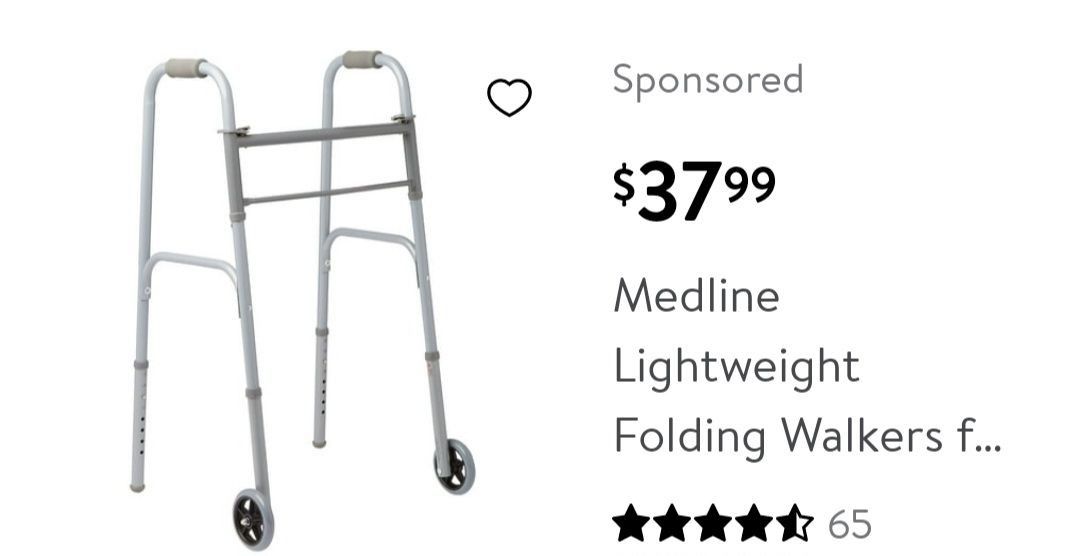Click the Sponsored label
This screenshot has width=1080, height=556.
(x=708, y=80)
